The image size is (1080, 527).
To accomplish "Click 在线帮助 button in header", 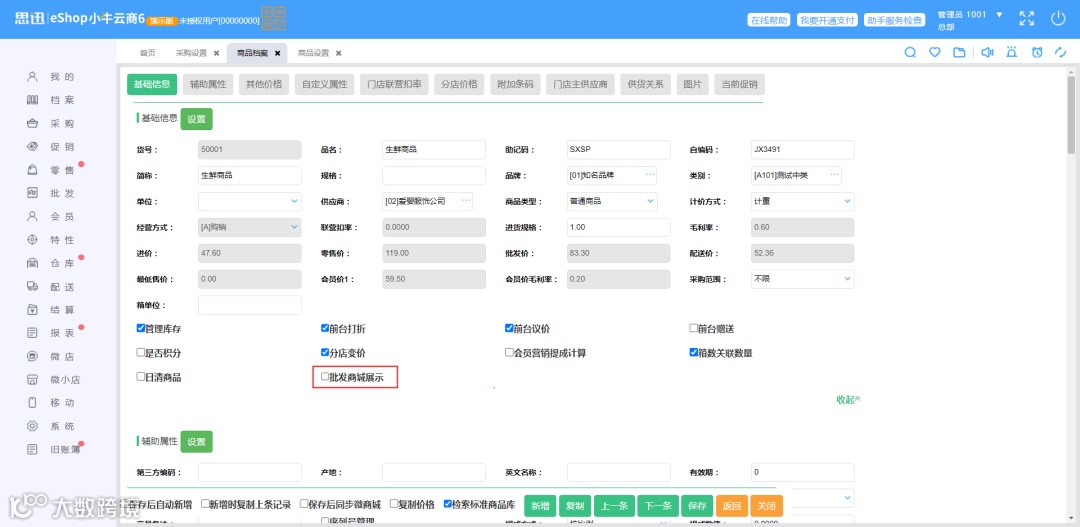I will (x=769, y=20).
